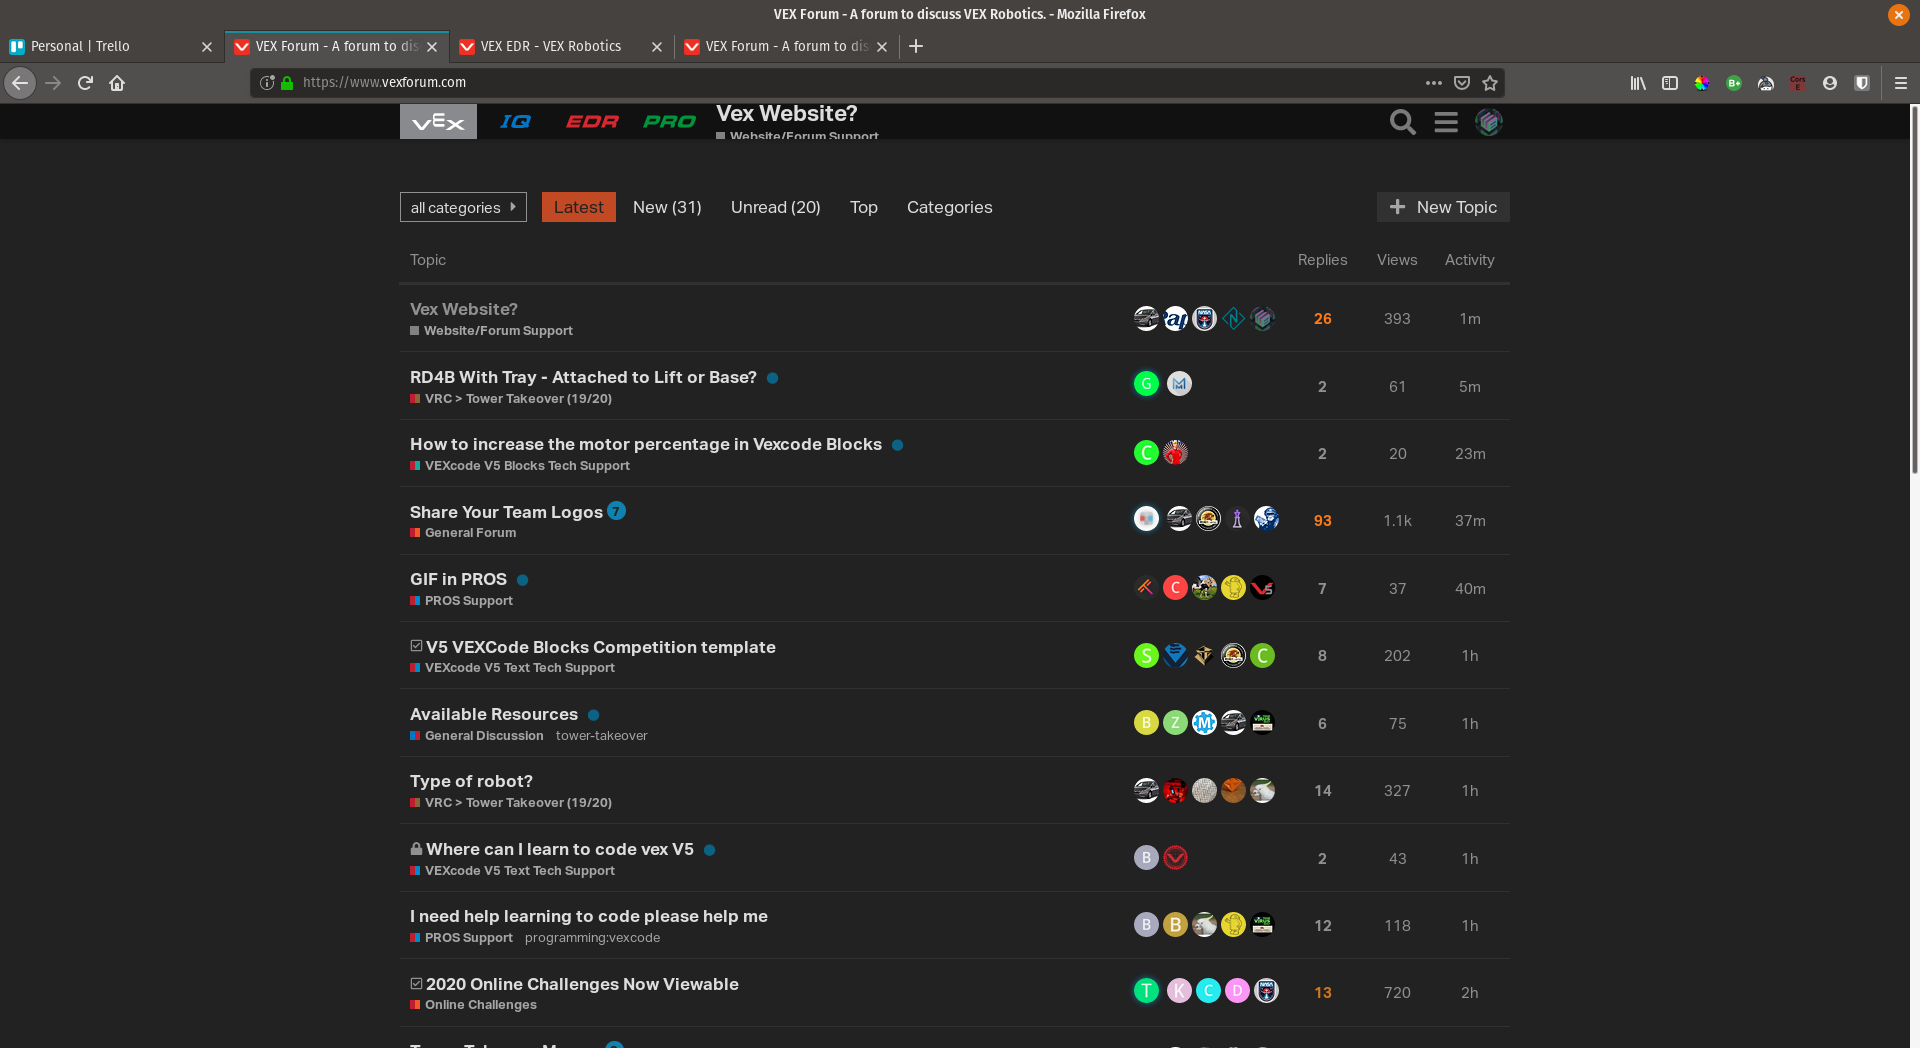
Task: Open the programming:vexcode tag
Action: [592, 938]
